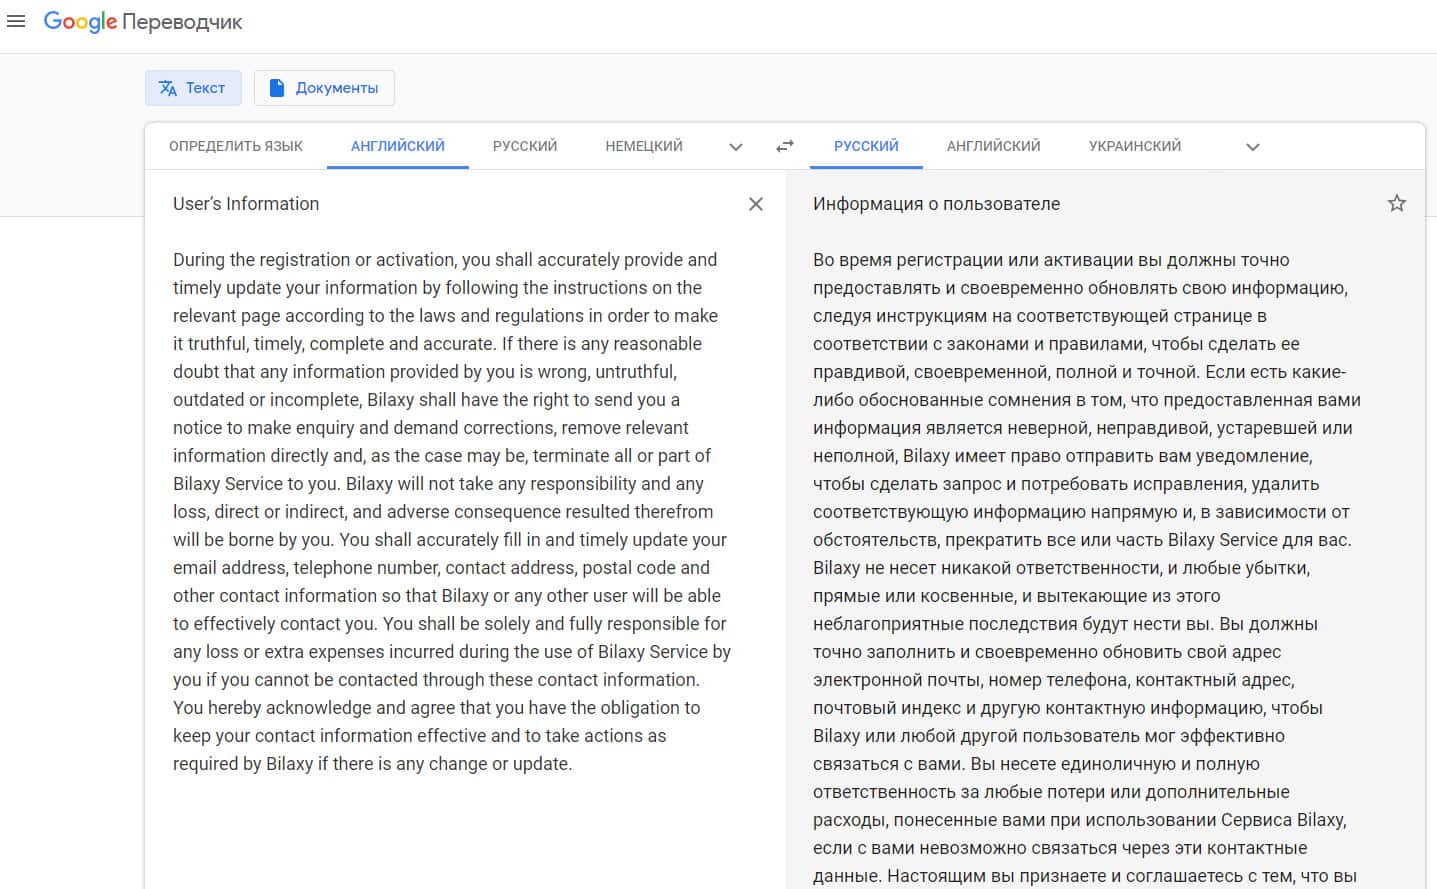Open Документы translation mode
1437x889 pixels.
(x=324, y=88)
